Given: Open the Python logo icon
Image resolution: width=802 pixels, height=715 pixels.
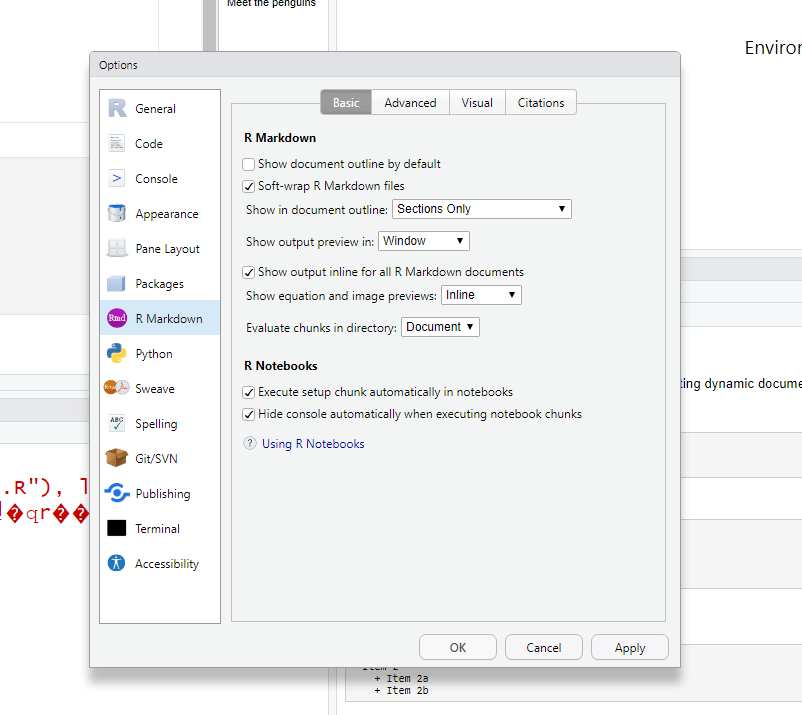Looking at the screenshot, I should pyautogui.click(x=117, y=353).
